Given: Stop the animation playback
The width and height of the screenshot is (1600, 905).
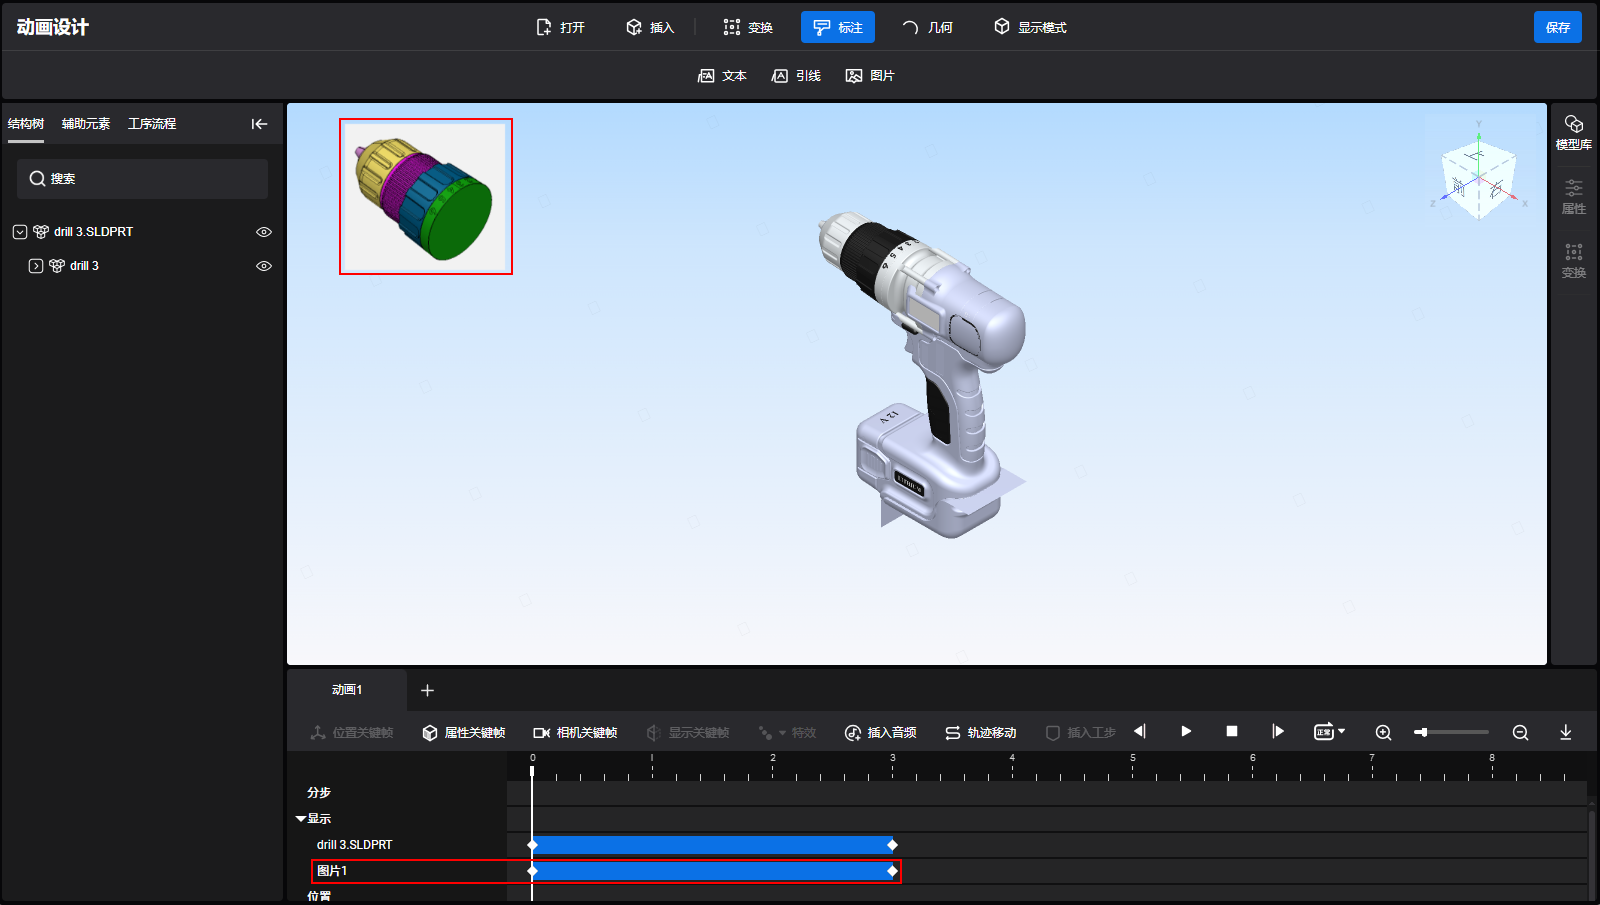Looking at the screenshot, I should coord(1232,732).
